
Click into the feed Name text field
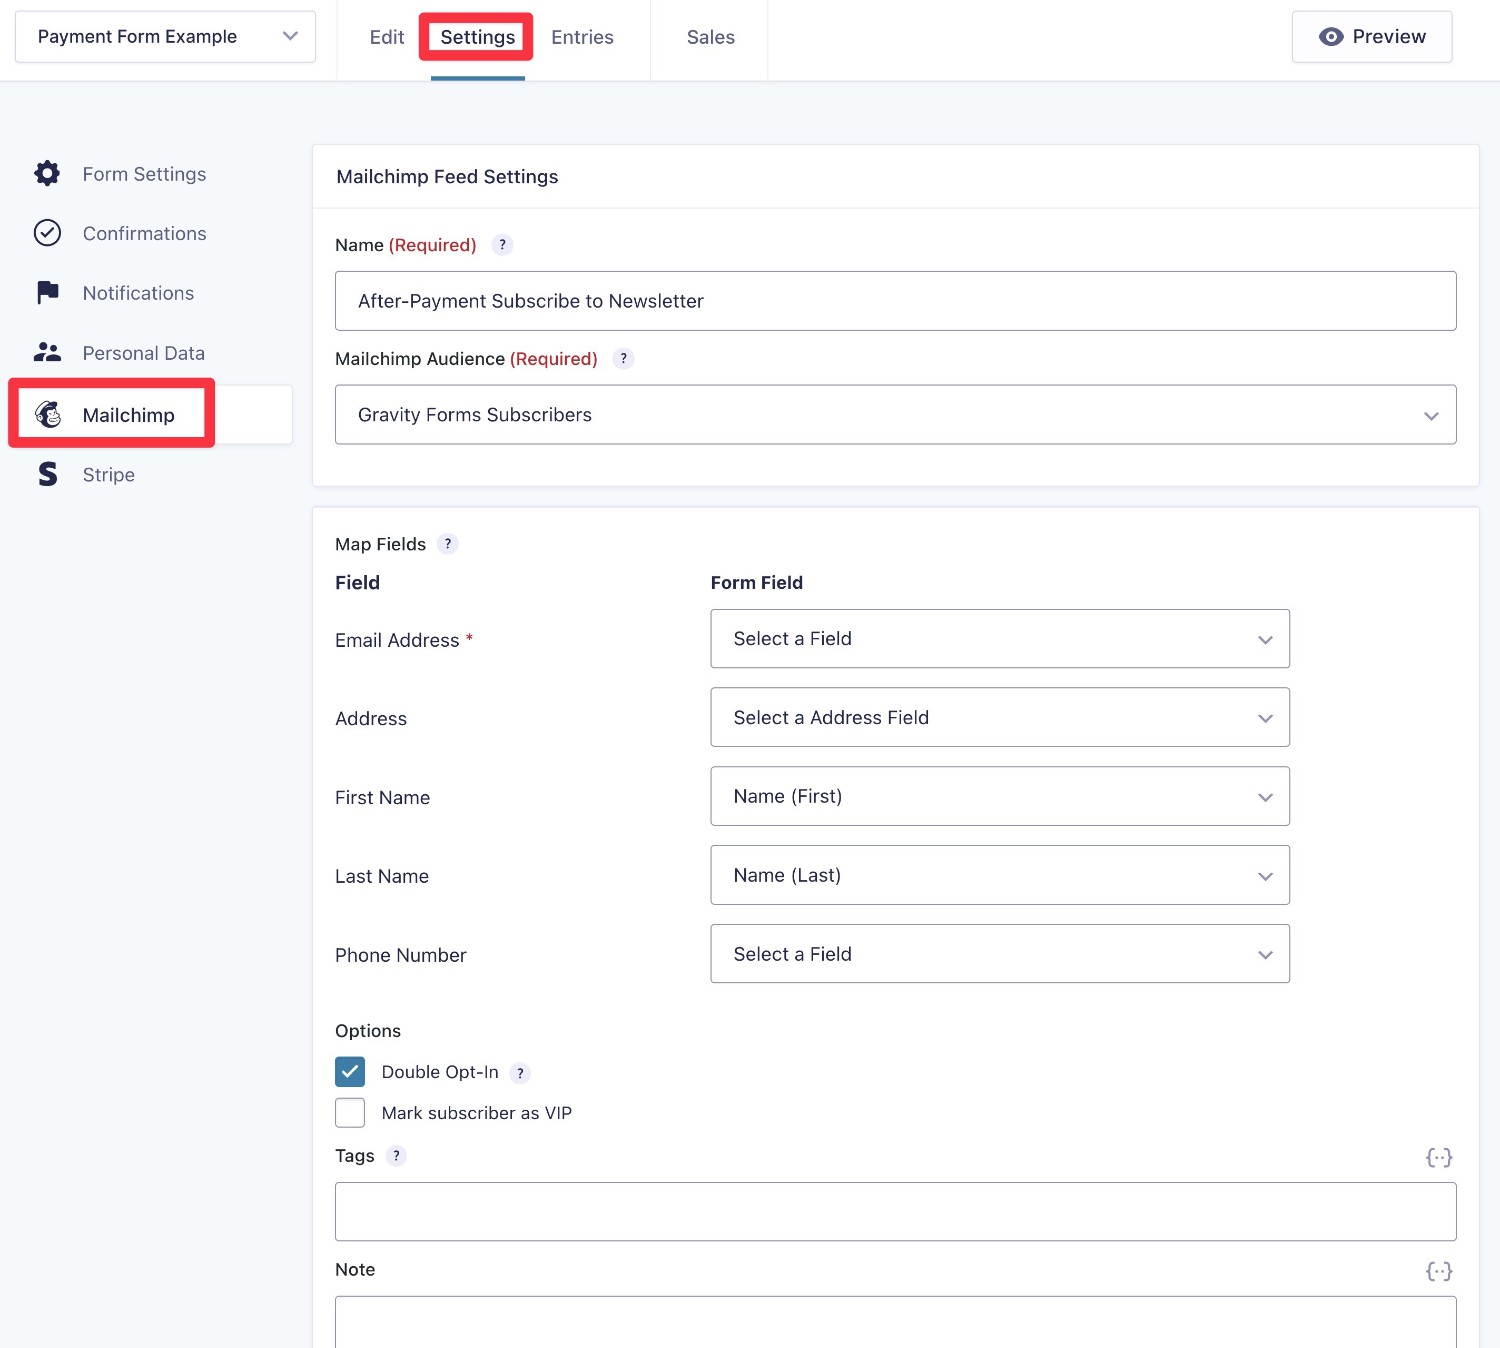(x=895, y=301)
